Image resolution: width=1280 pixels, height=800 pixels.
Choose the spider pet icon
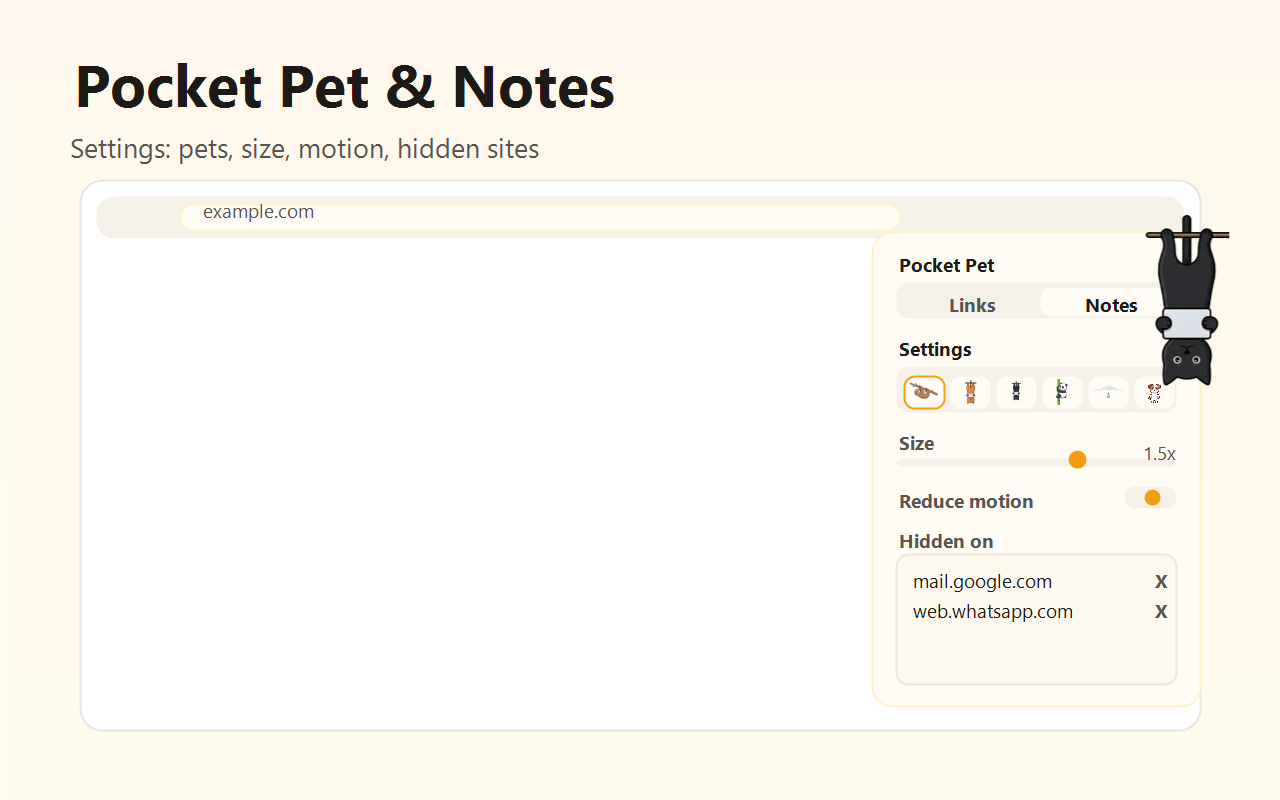(x=1108, y=392)
